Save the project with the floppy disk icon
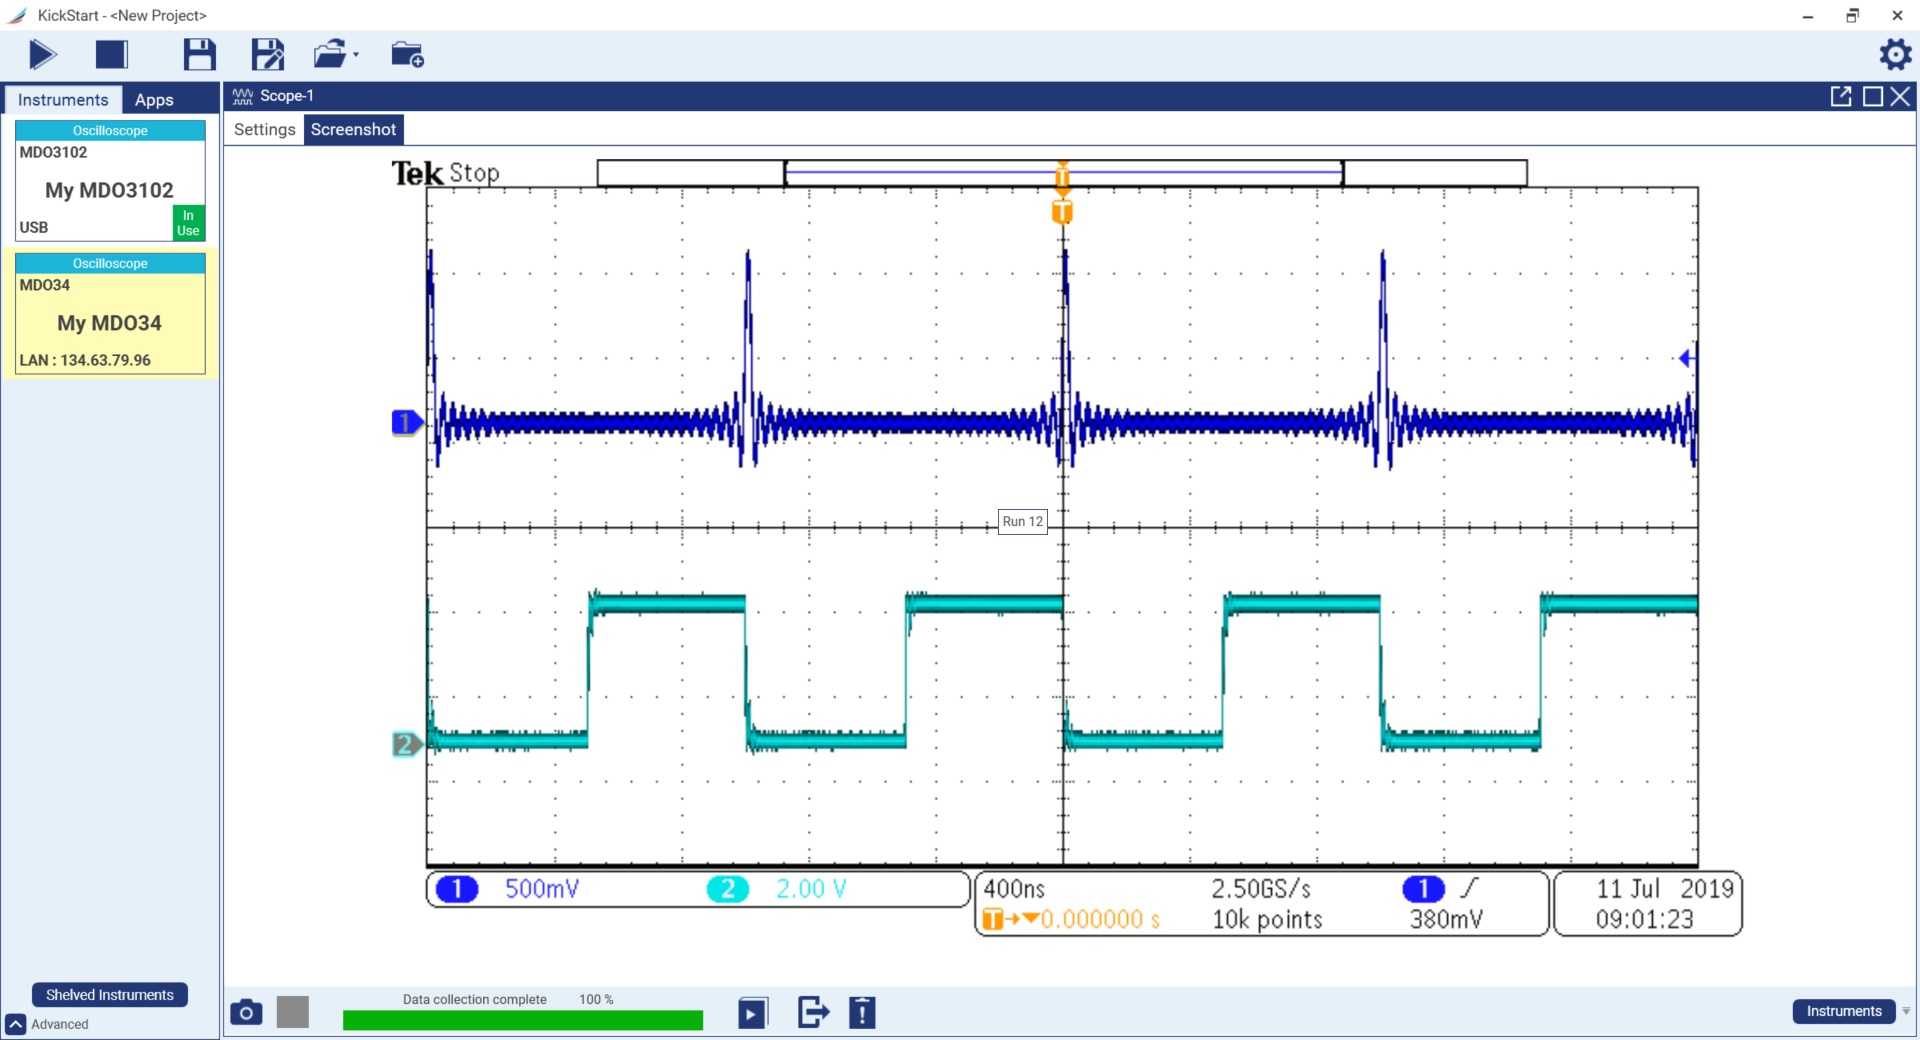 (x=199, y=54)
